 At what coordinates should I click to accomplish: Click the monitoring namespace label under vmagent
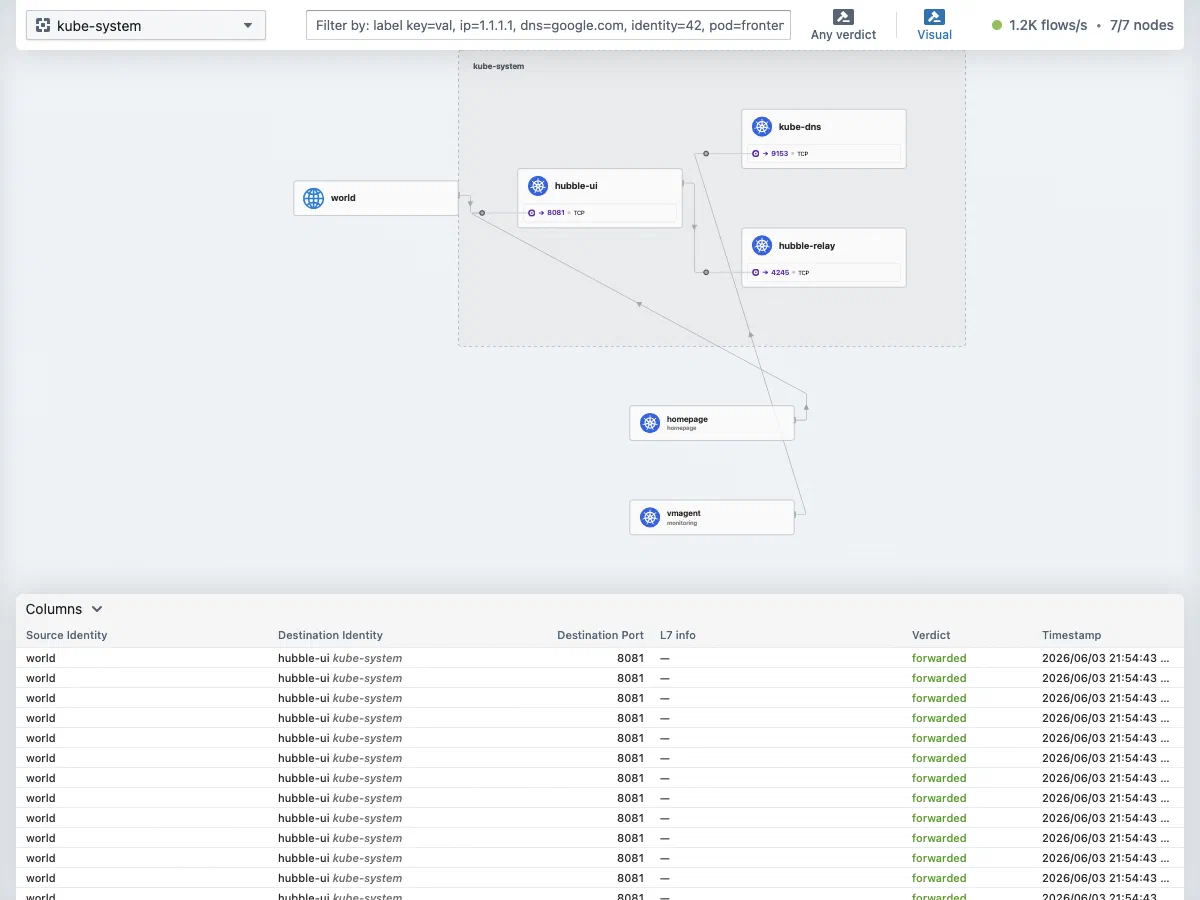click(682, 523)
